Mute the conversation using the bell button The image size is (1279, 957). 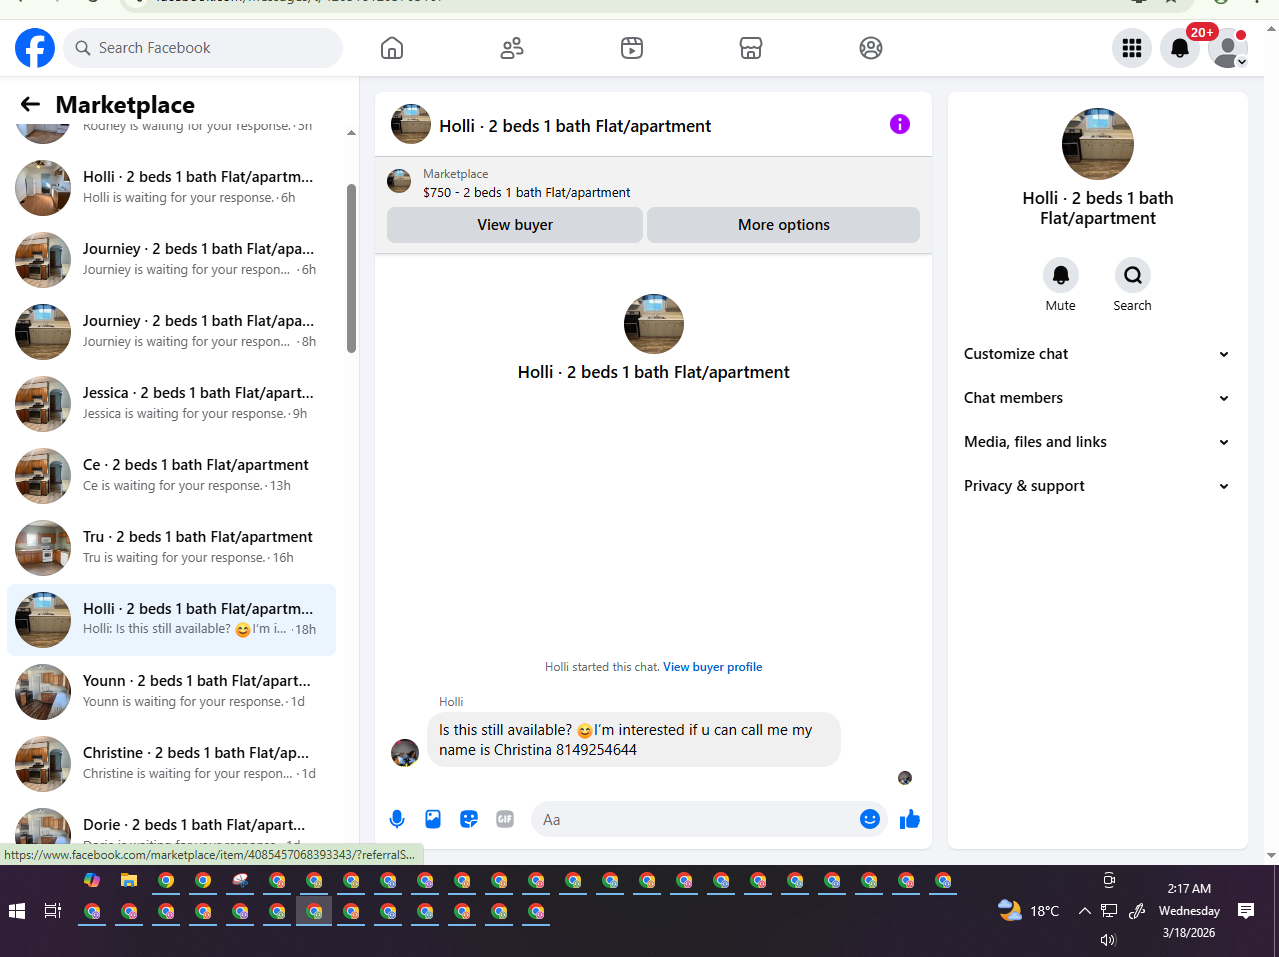point(1061,274)
